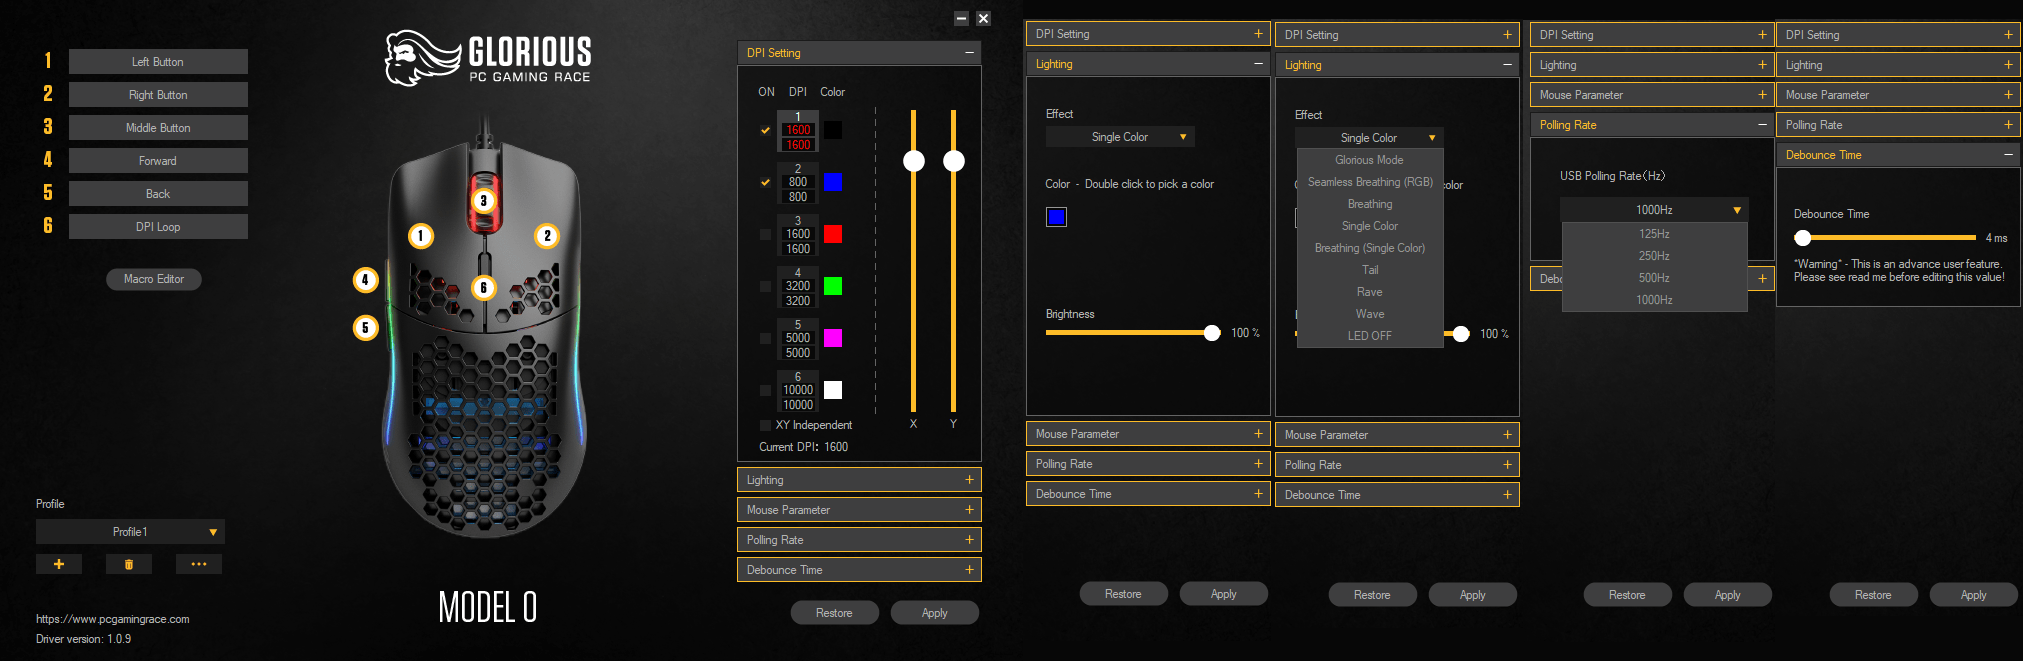Viewport: 2023px width, 661px height.
Task: Open profile options via three-dots icon
Action: tap(199, 564)
